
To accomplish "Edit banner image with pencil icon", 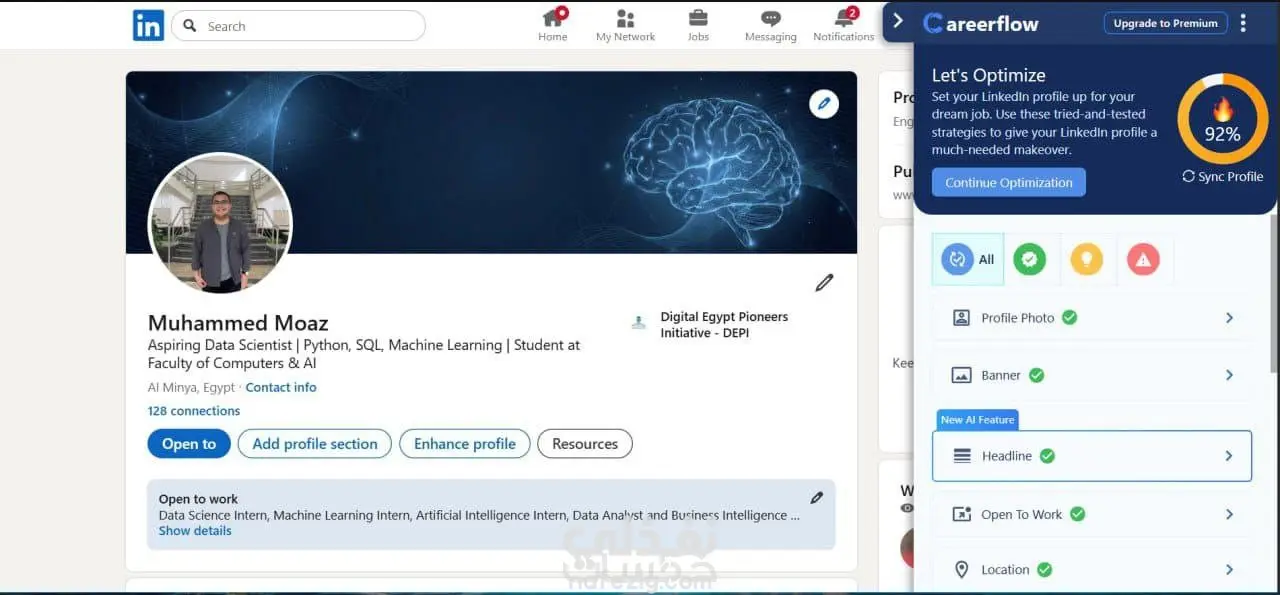I will 824,103.
